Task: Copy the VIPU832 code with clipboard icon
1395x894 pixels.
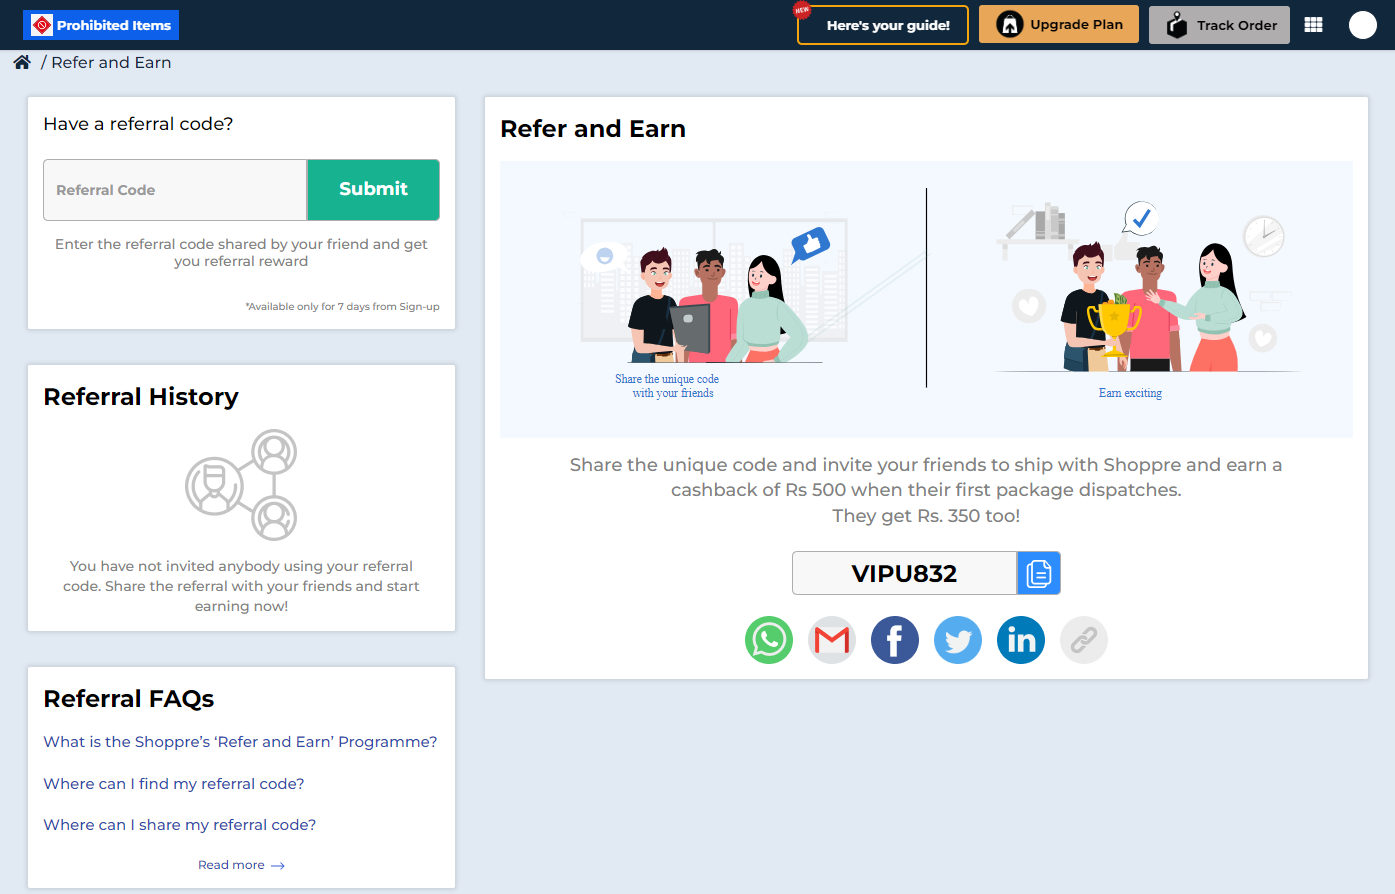Action: coord(1038,573)
